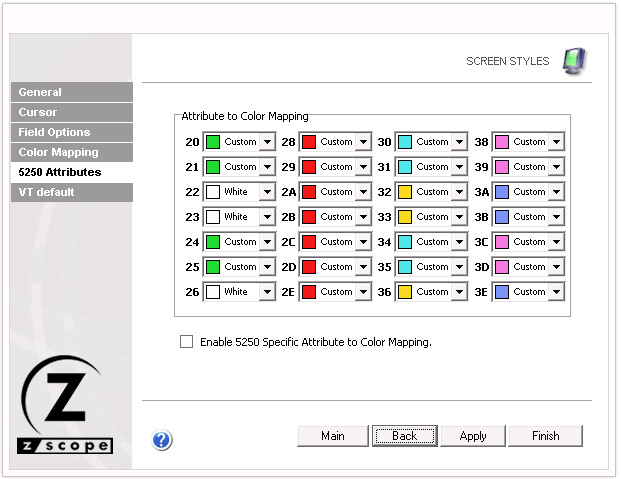Click the pink swatch for attribute 38
This screenshot has width=621, height=479.
(502, 142)
